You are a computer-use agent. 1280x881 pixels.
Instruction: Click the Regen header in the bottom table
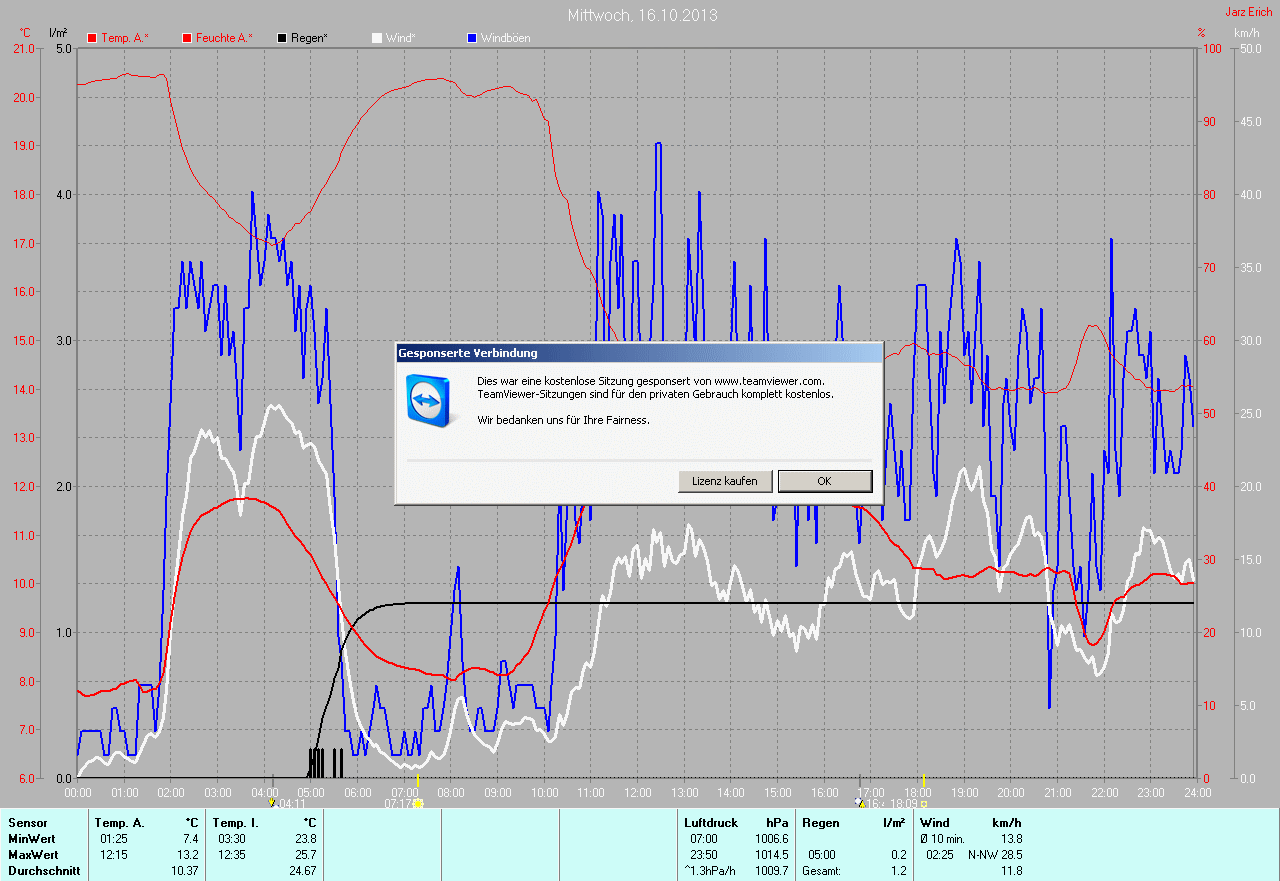(x=819, y=823)
